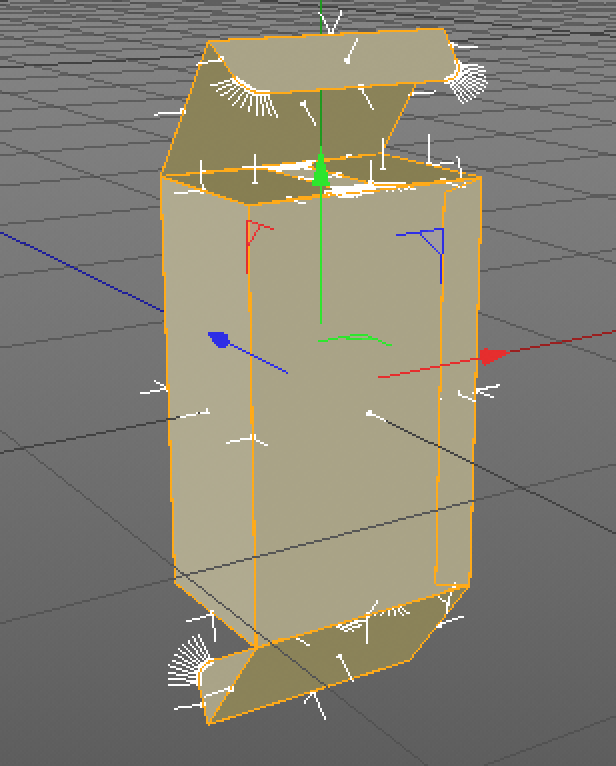Click the red X-axis arrow handle
616x766 pixels.
coord(493,356)
